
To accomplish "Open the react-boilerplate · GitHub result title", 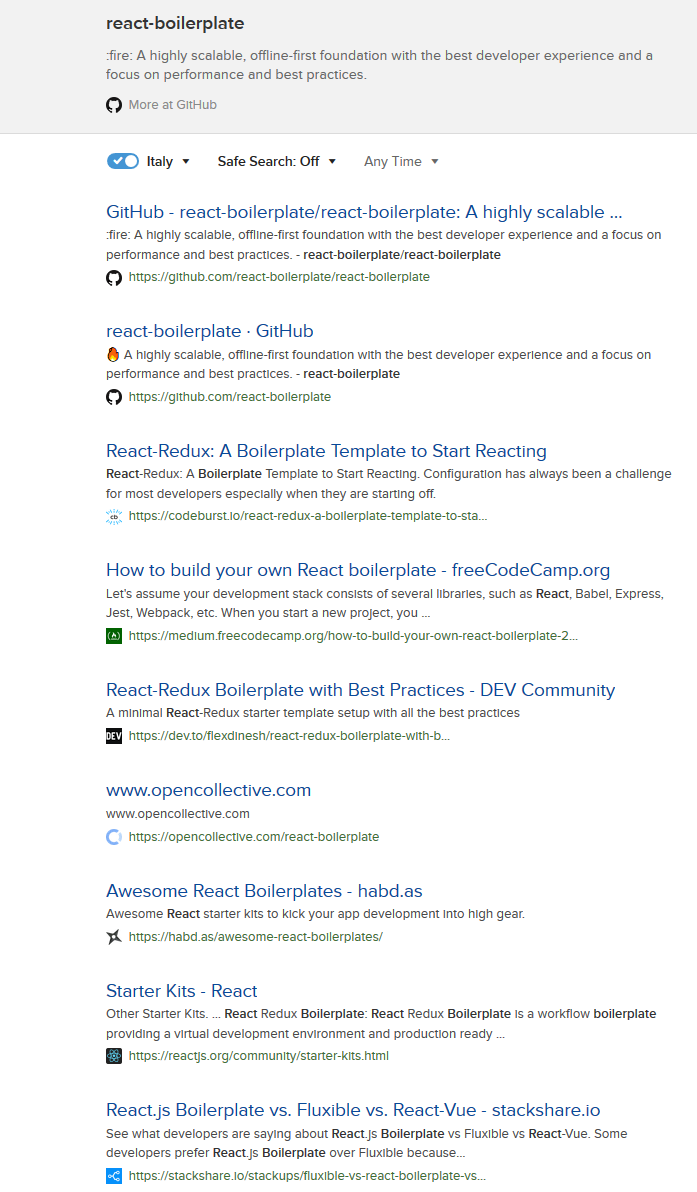I will 210,331.
